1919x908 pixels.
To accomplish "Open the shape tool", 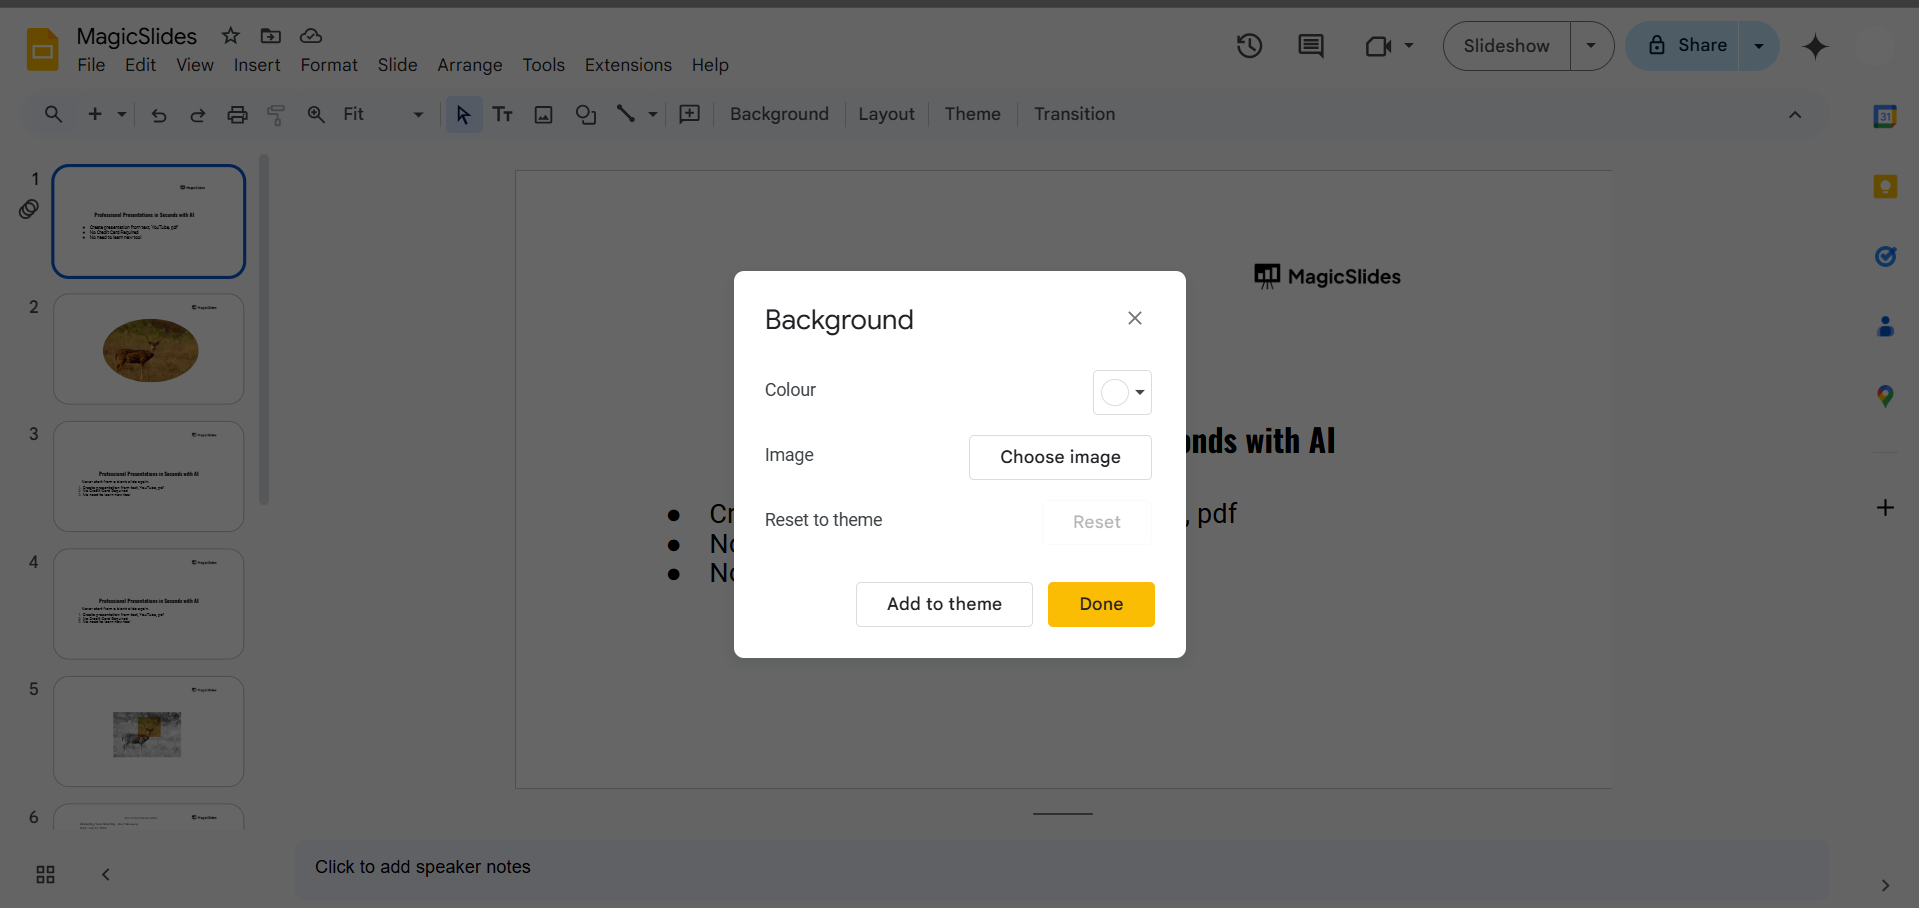I will 586,115.
